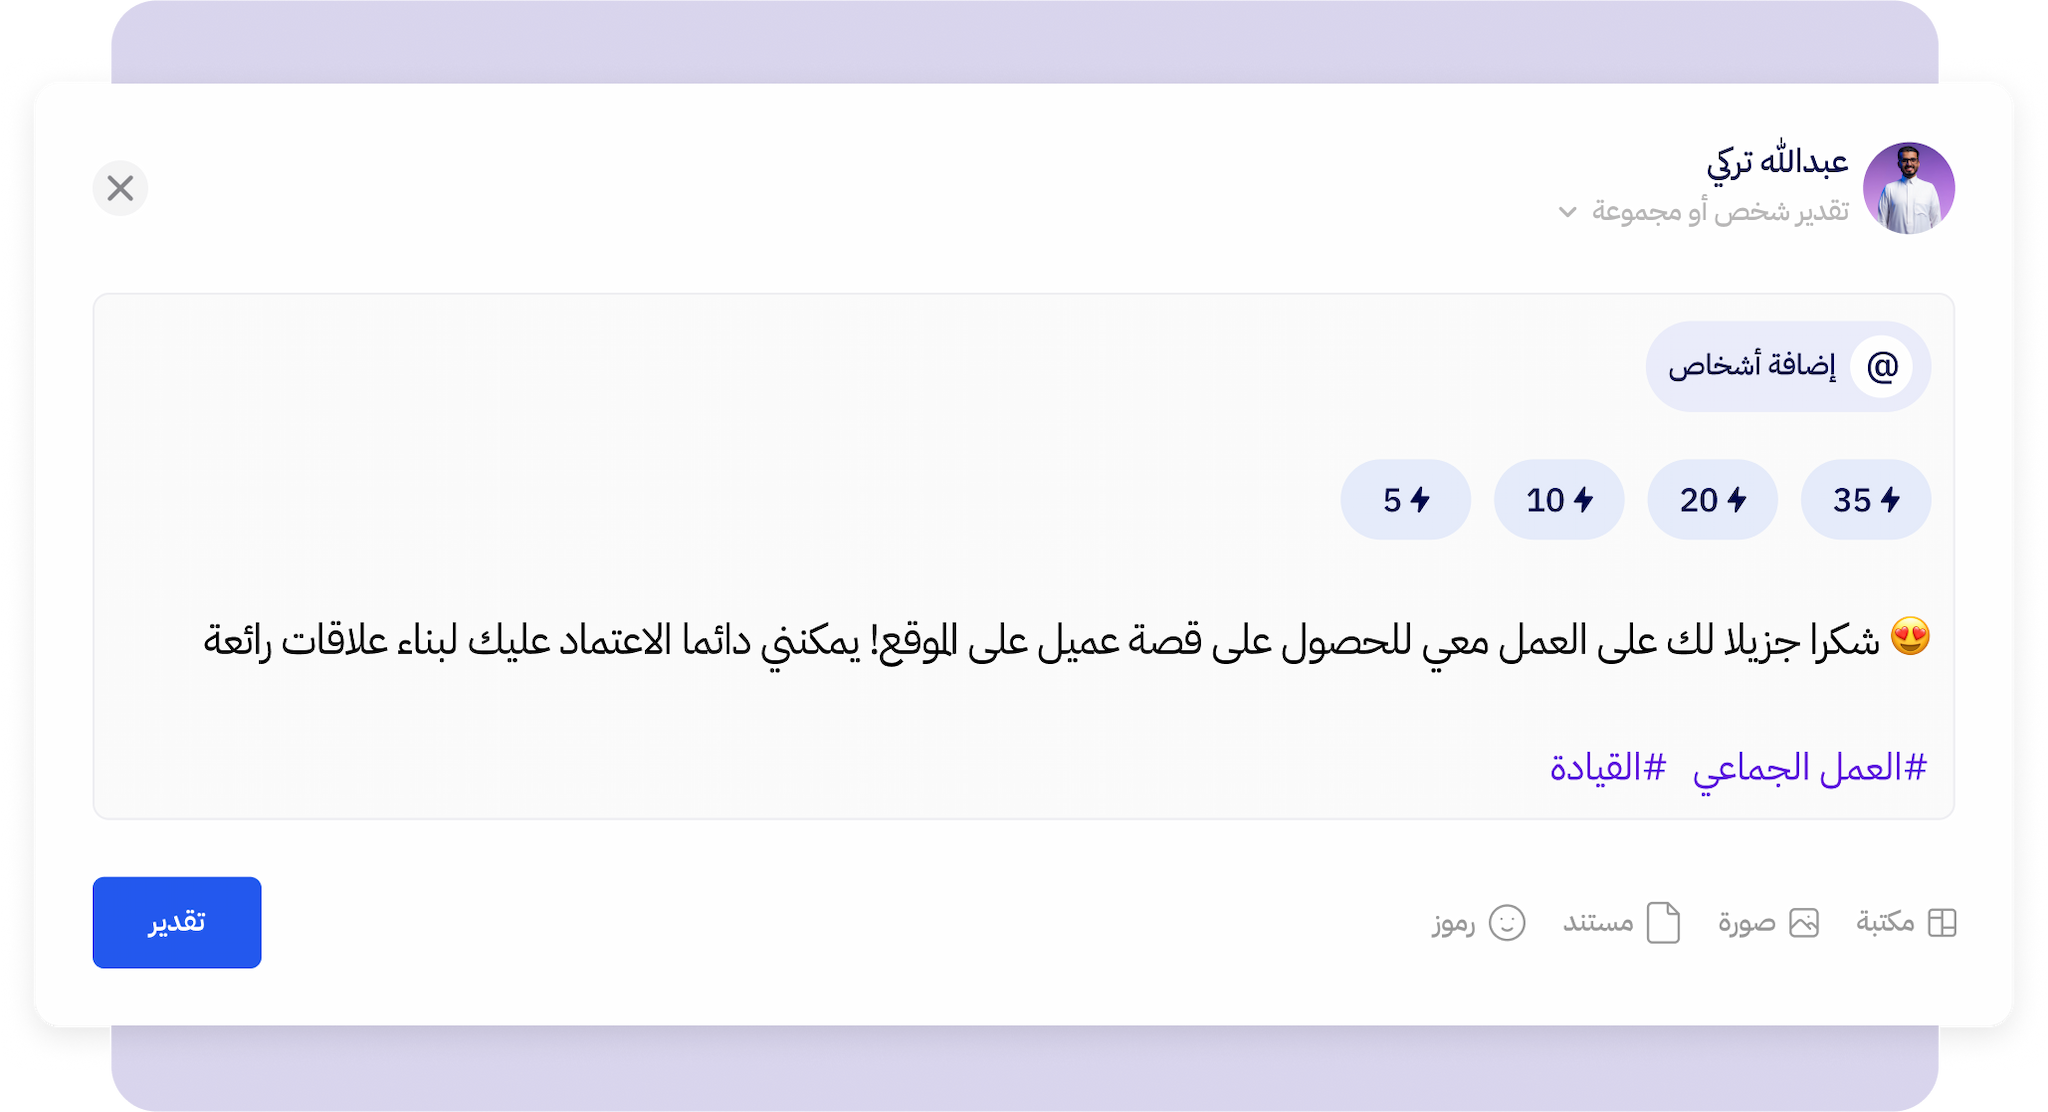Click the lightning bolt beside 35
This screenshot has width=2048, height=1112.
1890,499
